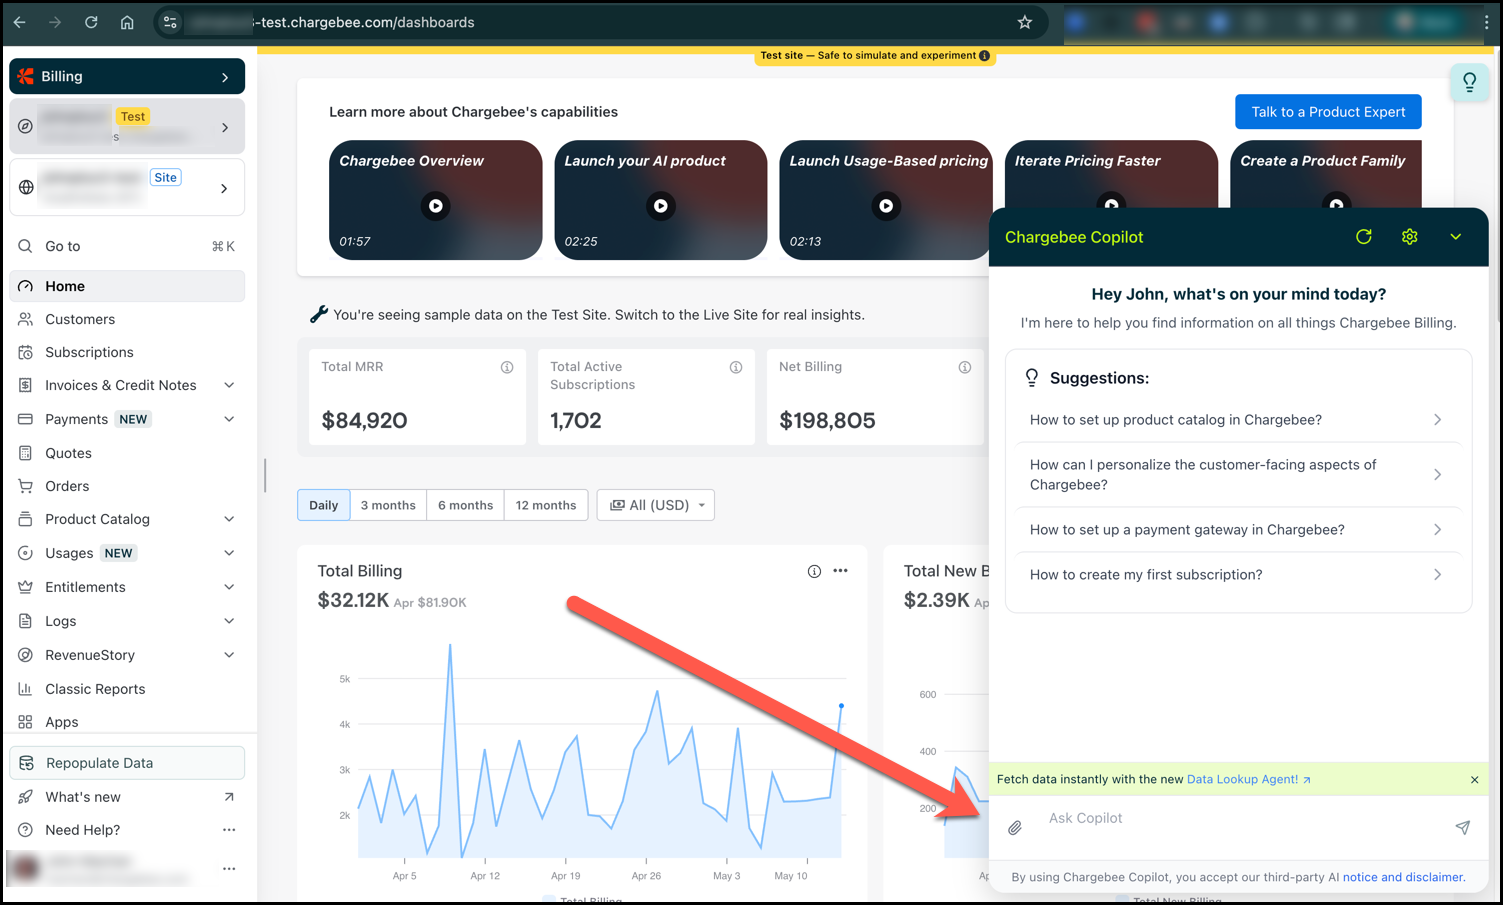Open more options next to Need Help?
This screenshot has width=1503, height=905.
(229, 830)
